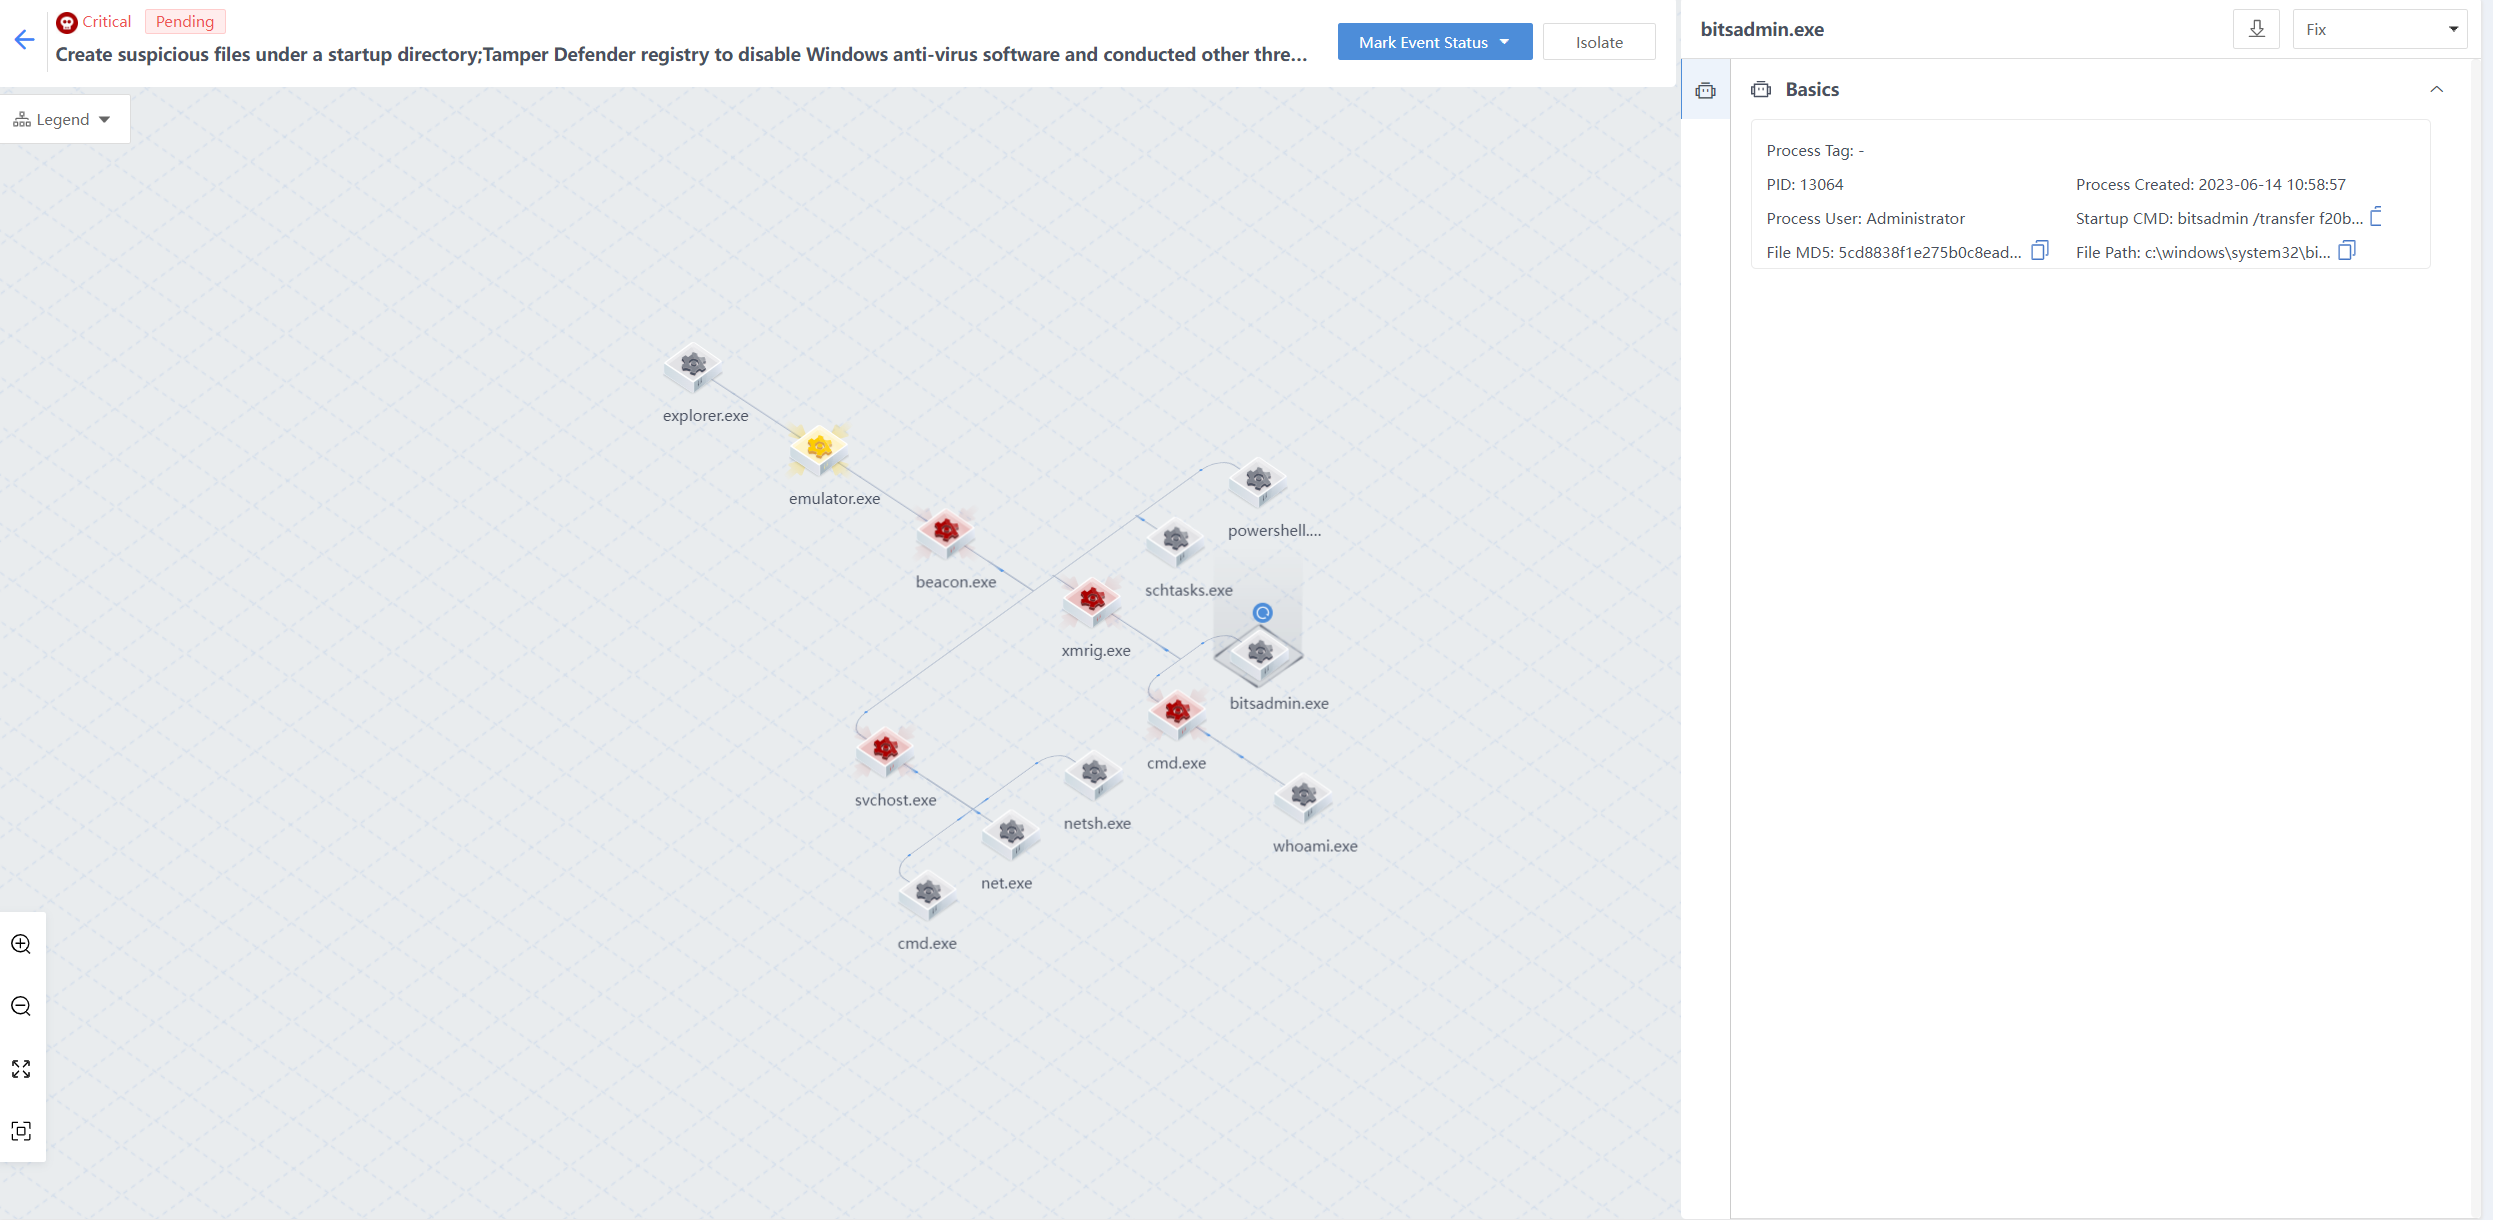This screenshot has height=1220, width=2493.
Task: Click the fit-to-view frame icon
Action: 21,1131
